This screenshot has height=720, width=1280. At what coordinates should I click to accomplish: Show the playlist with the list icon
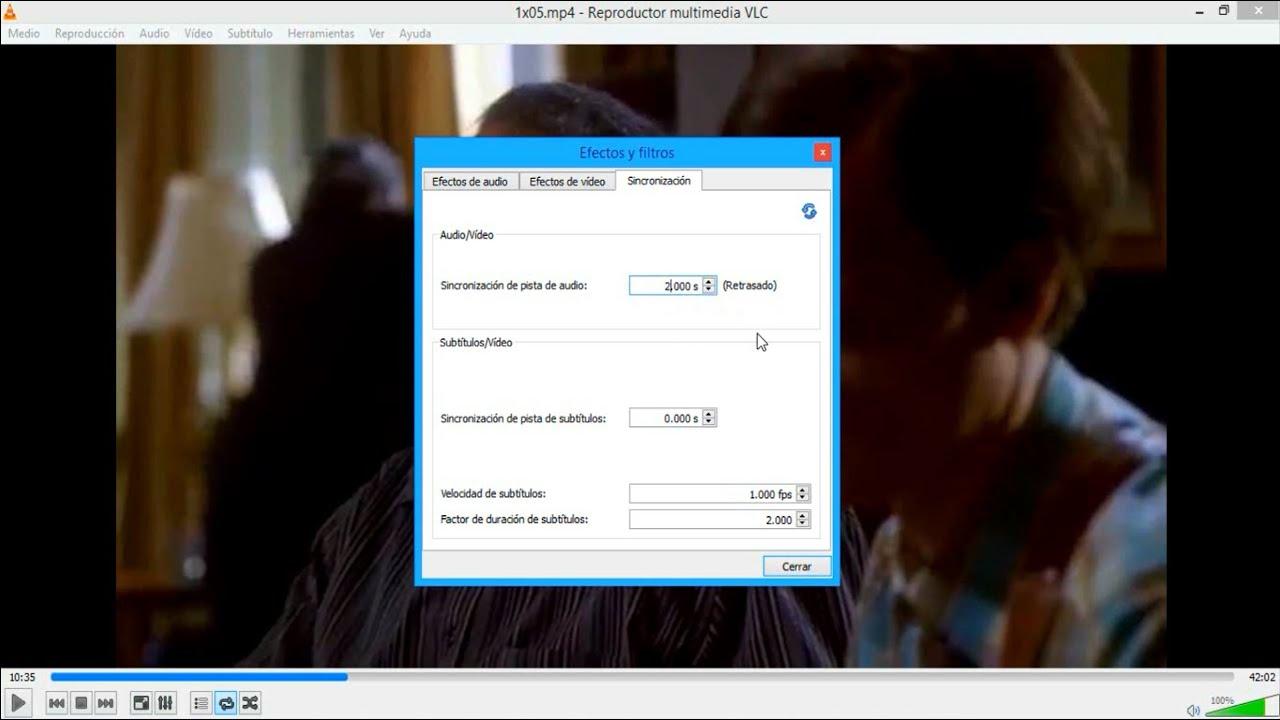[201, 703]
